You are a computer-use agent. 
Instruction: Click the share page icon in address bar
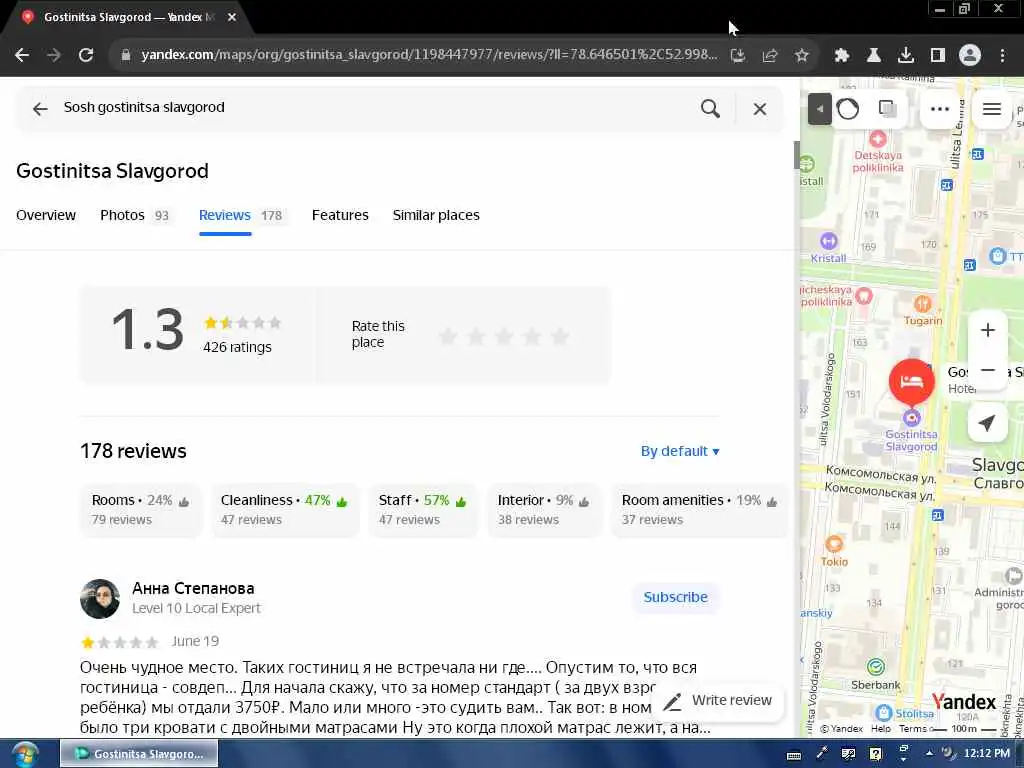(x=770, y=56)
